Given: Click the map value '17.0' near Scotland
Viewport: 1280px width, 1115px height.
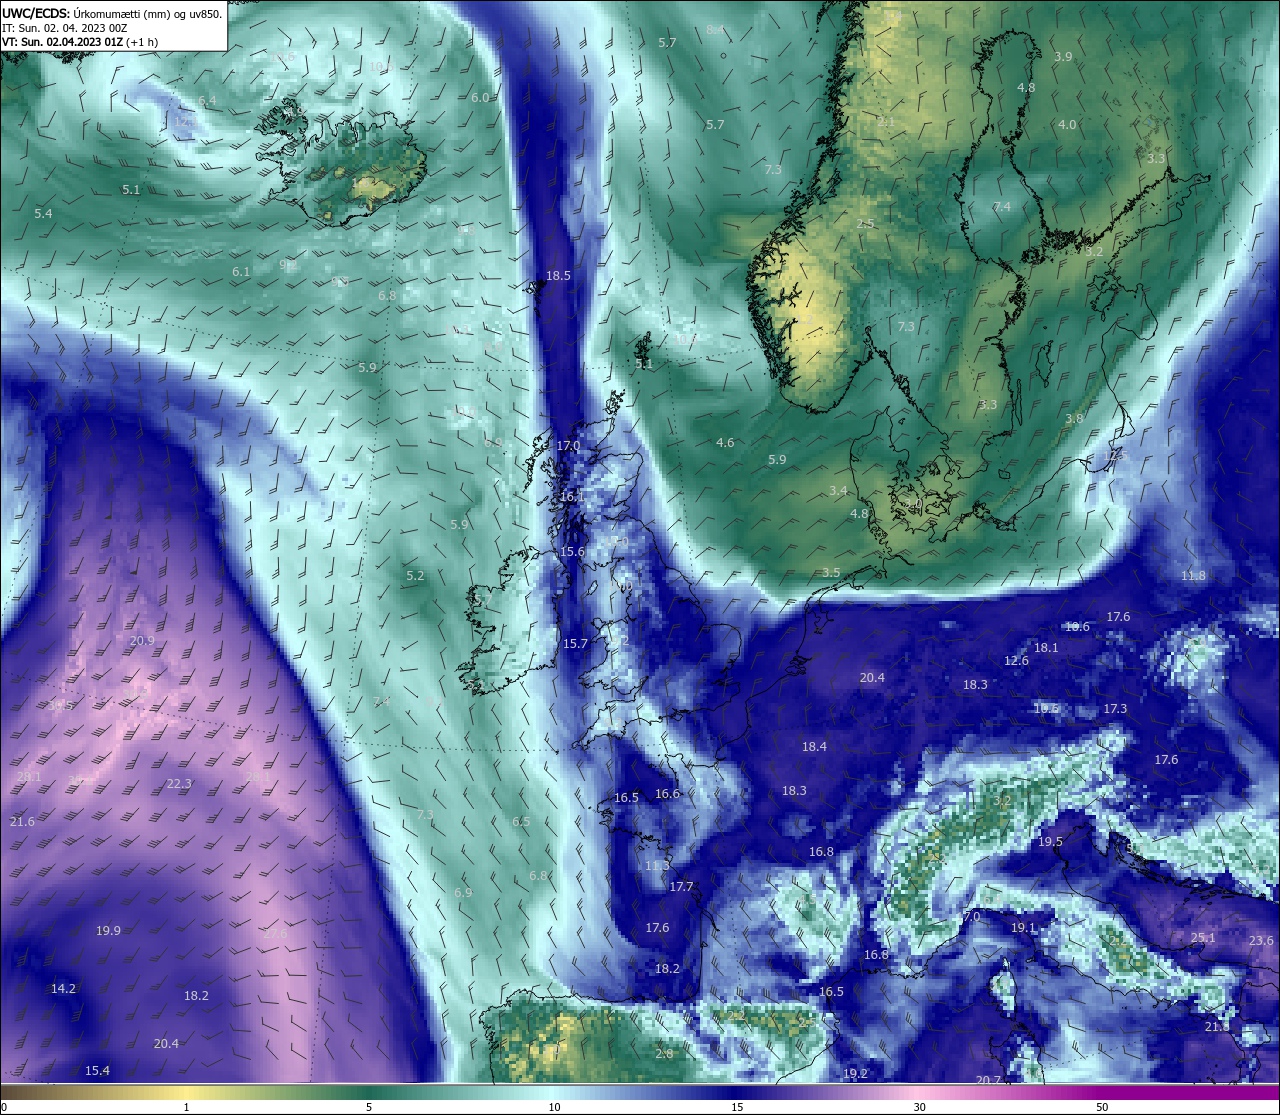Looking at the screenshot, I should click(x=568, y=445).
